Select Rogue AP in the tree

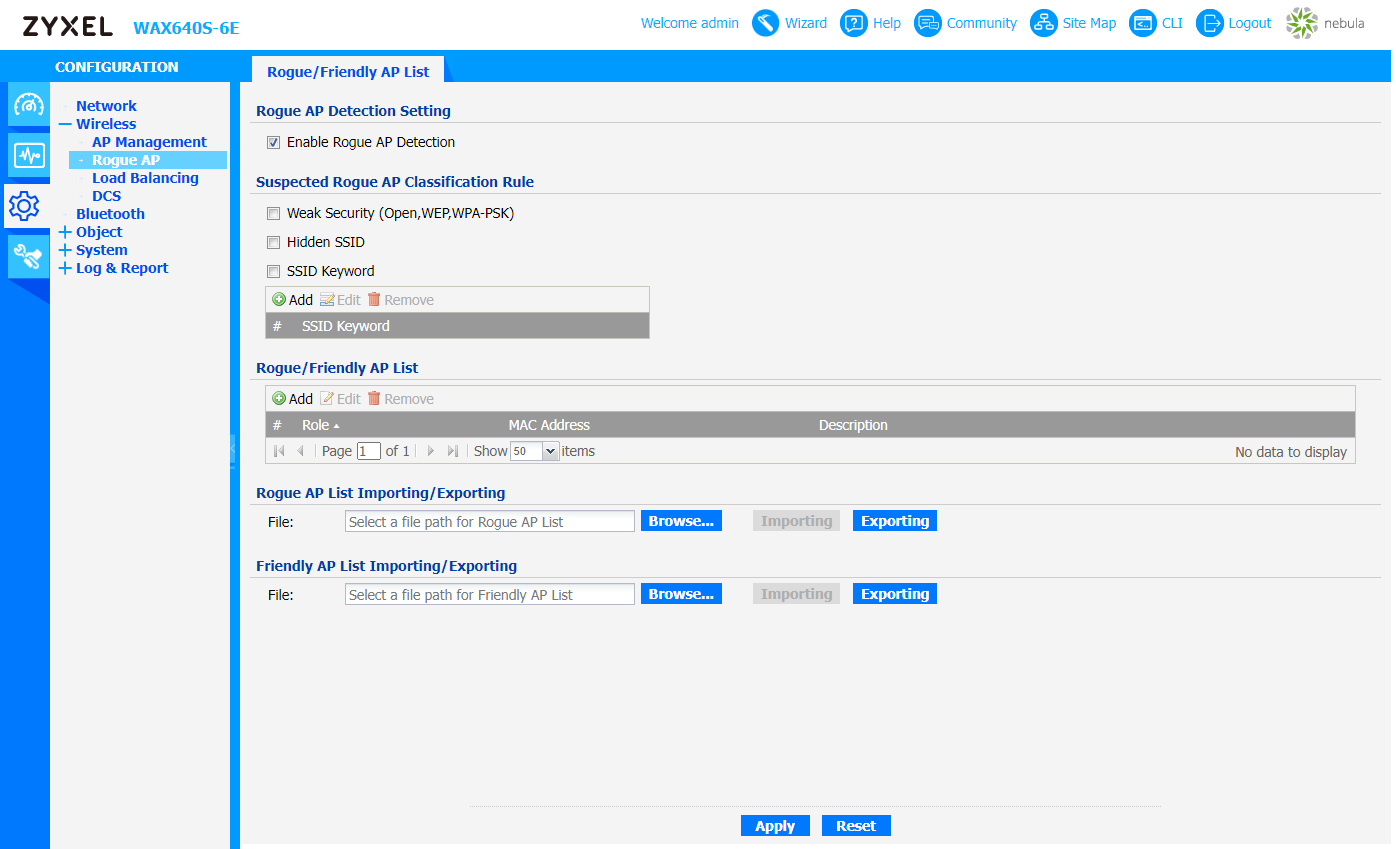126,160
